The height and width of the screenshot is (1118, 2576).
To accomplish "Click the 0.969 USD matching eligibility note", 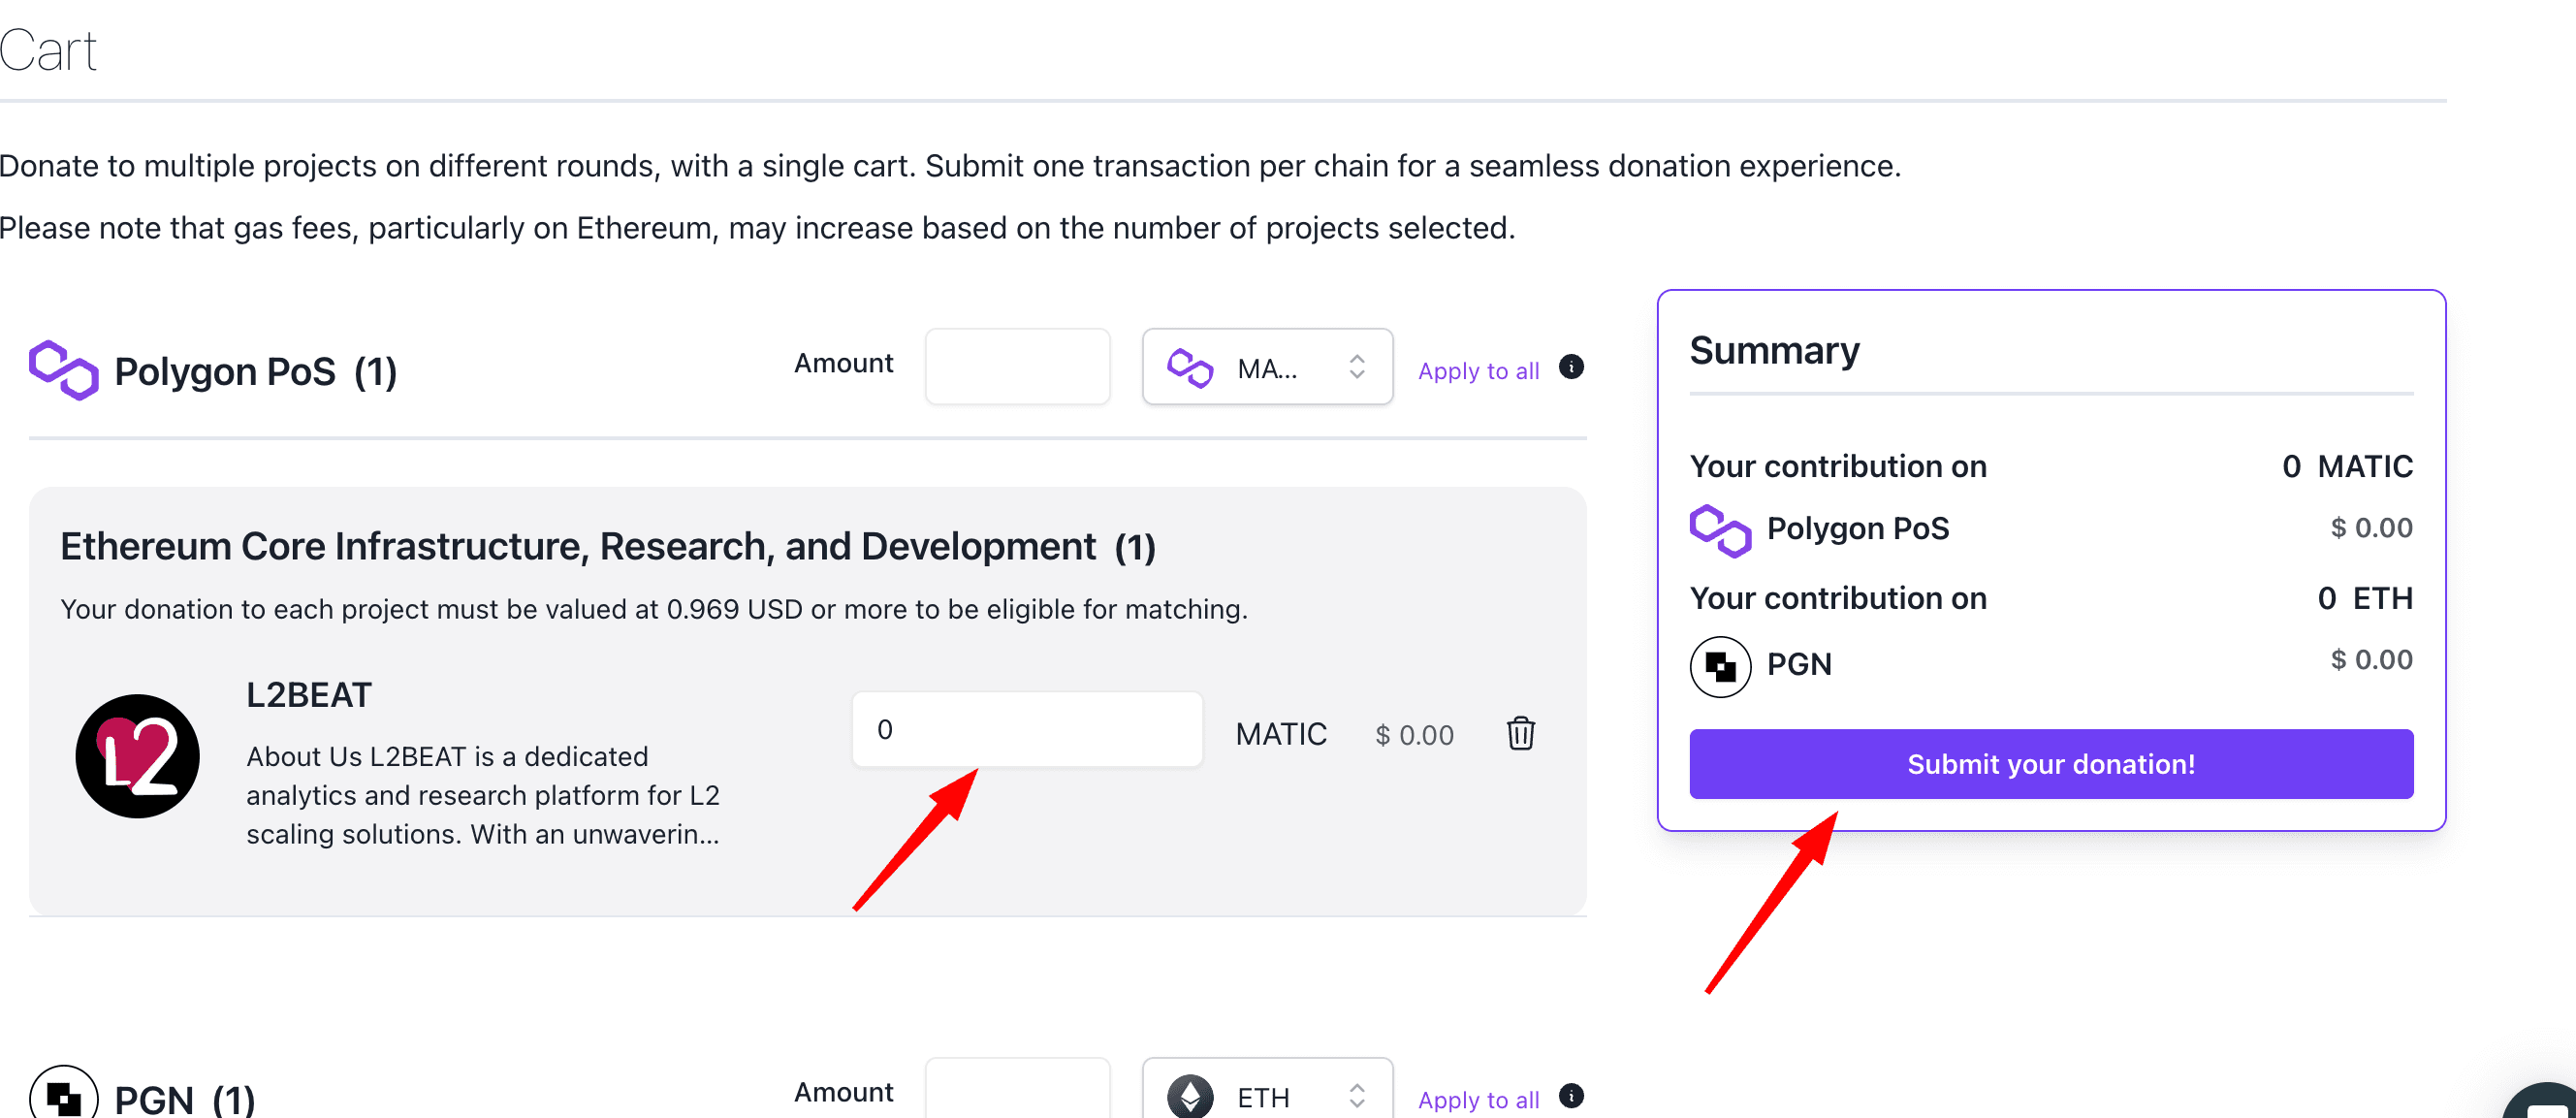I will coord(653,609).
